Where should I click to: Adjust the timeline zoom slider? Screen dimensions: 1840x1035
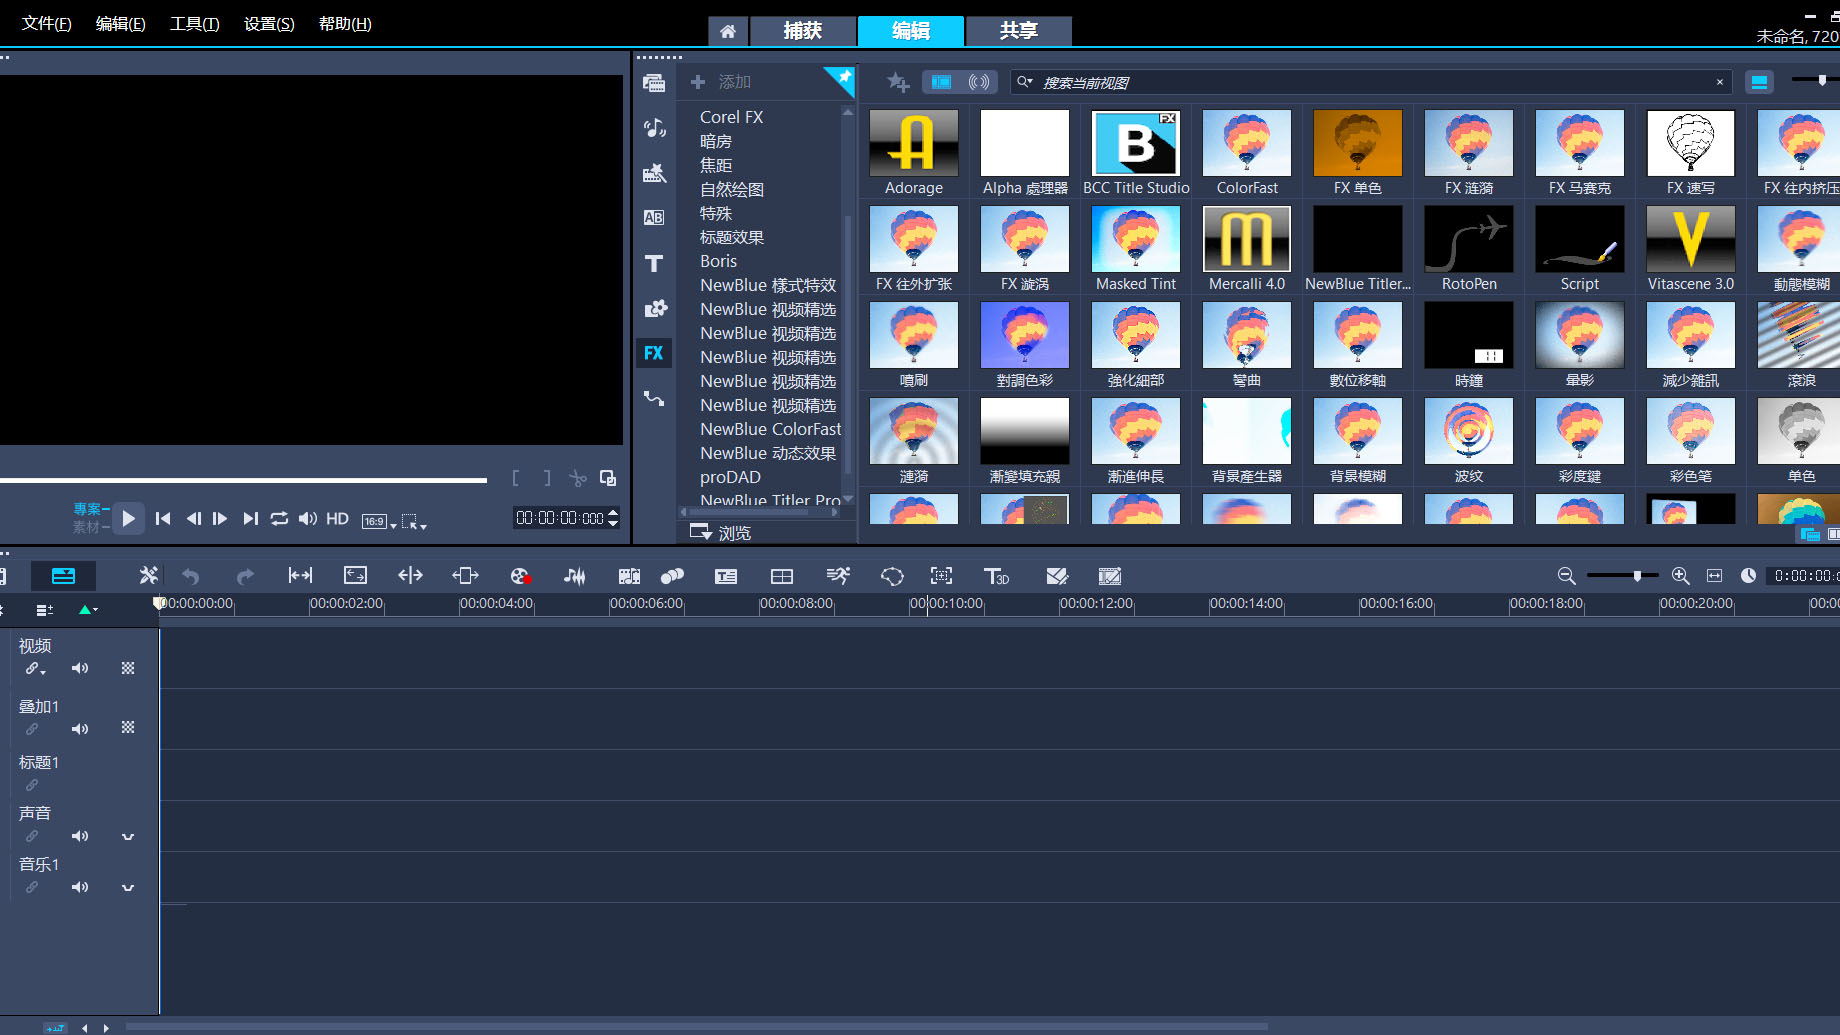1622,576
